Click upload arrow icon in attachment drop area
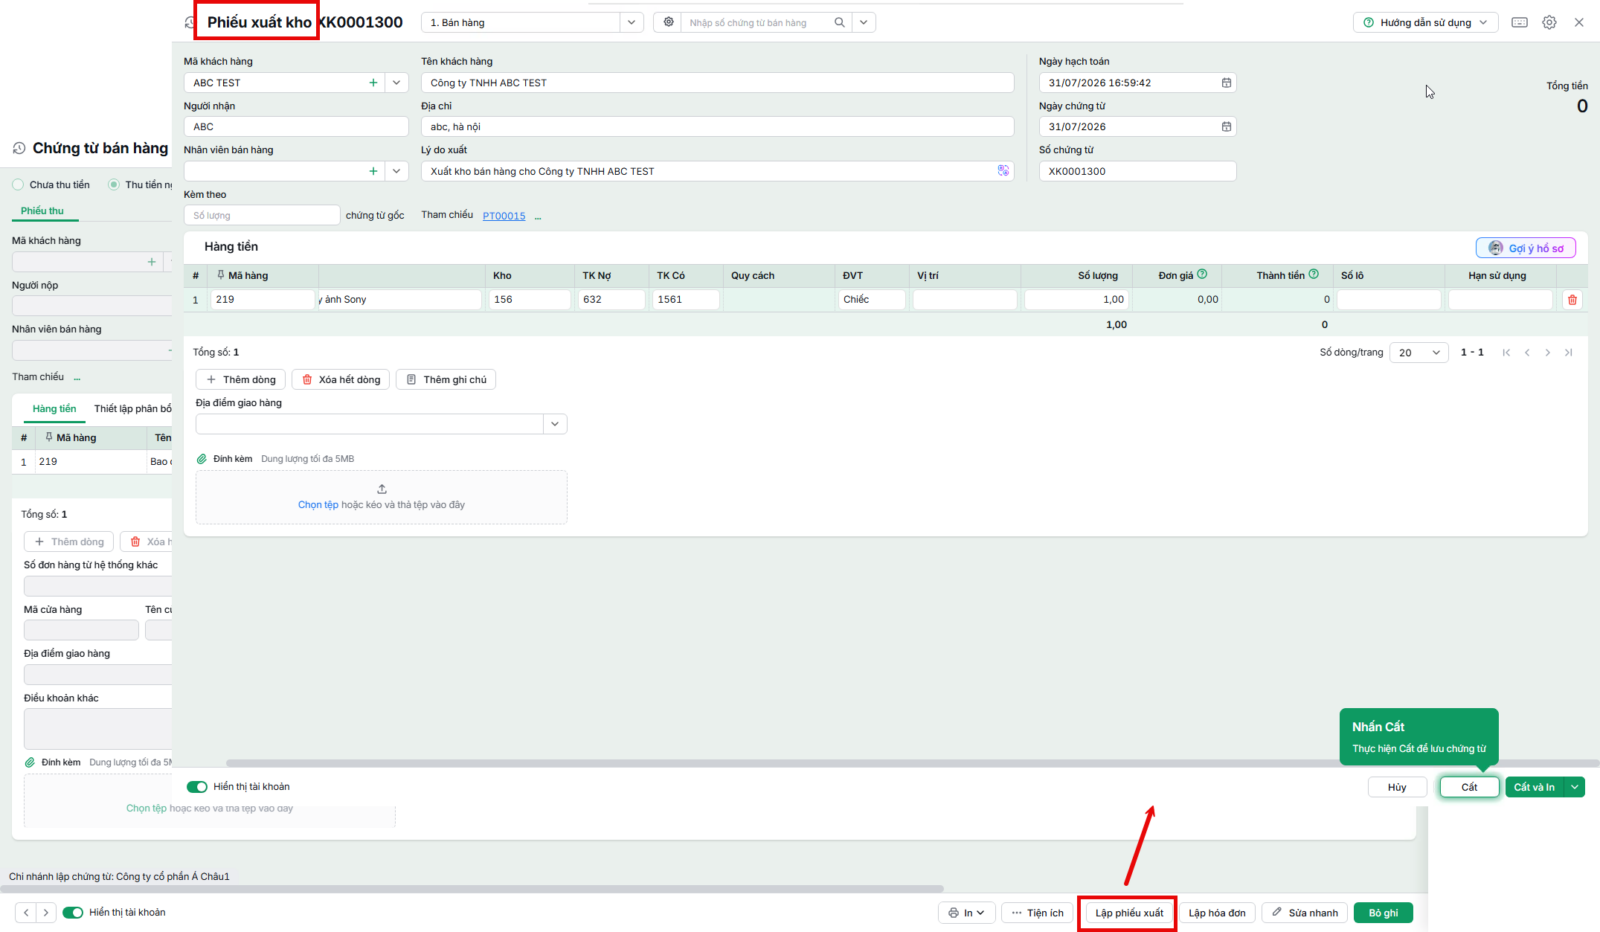 [382, 489]
